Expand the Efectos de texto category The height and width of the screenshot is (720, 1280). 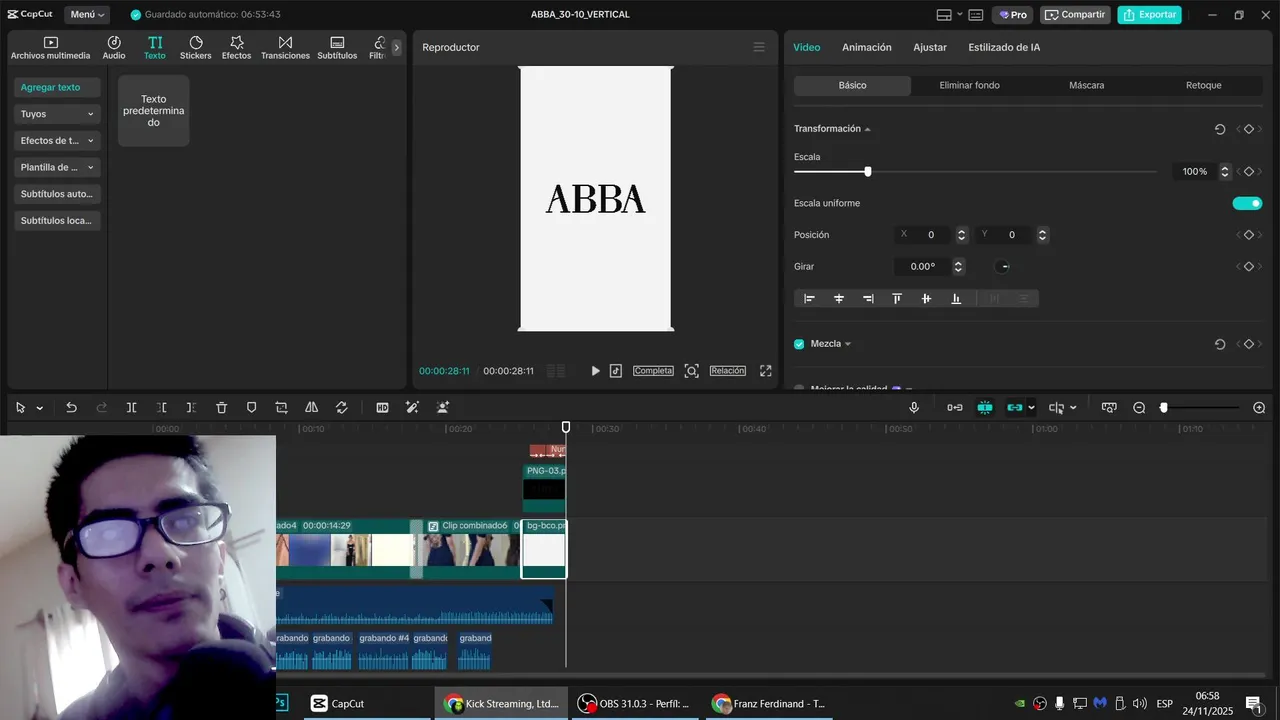click(x=57, y=141)
